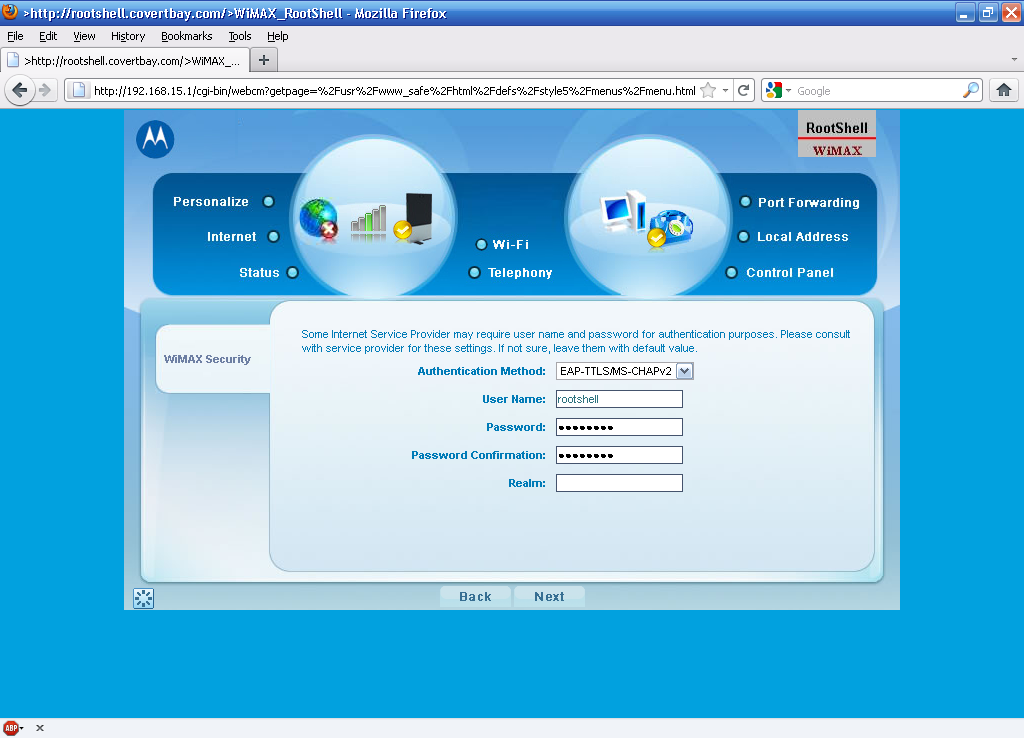Click the User Name input field
This screenshot has height=738, width=1024.
coord(619,399)
